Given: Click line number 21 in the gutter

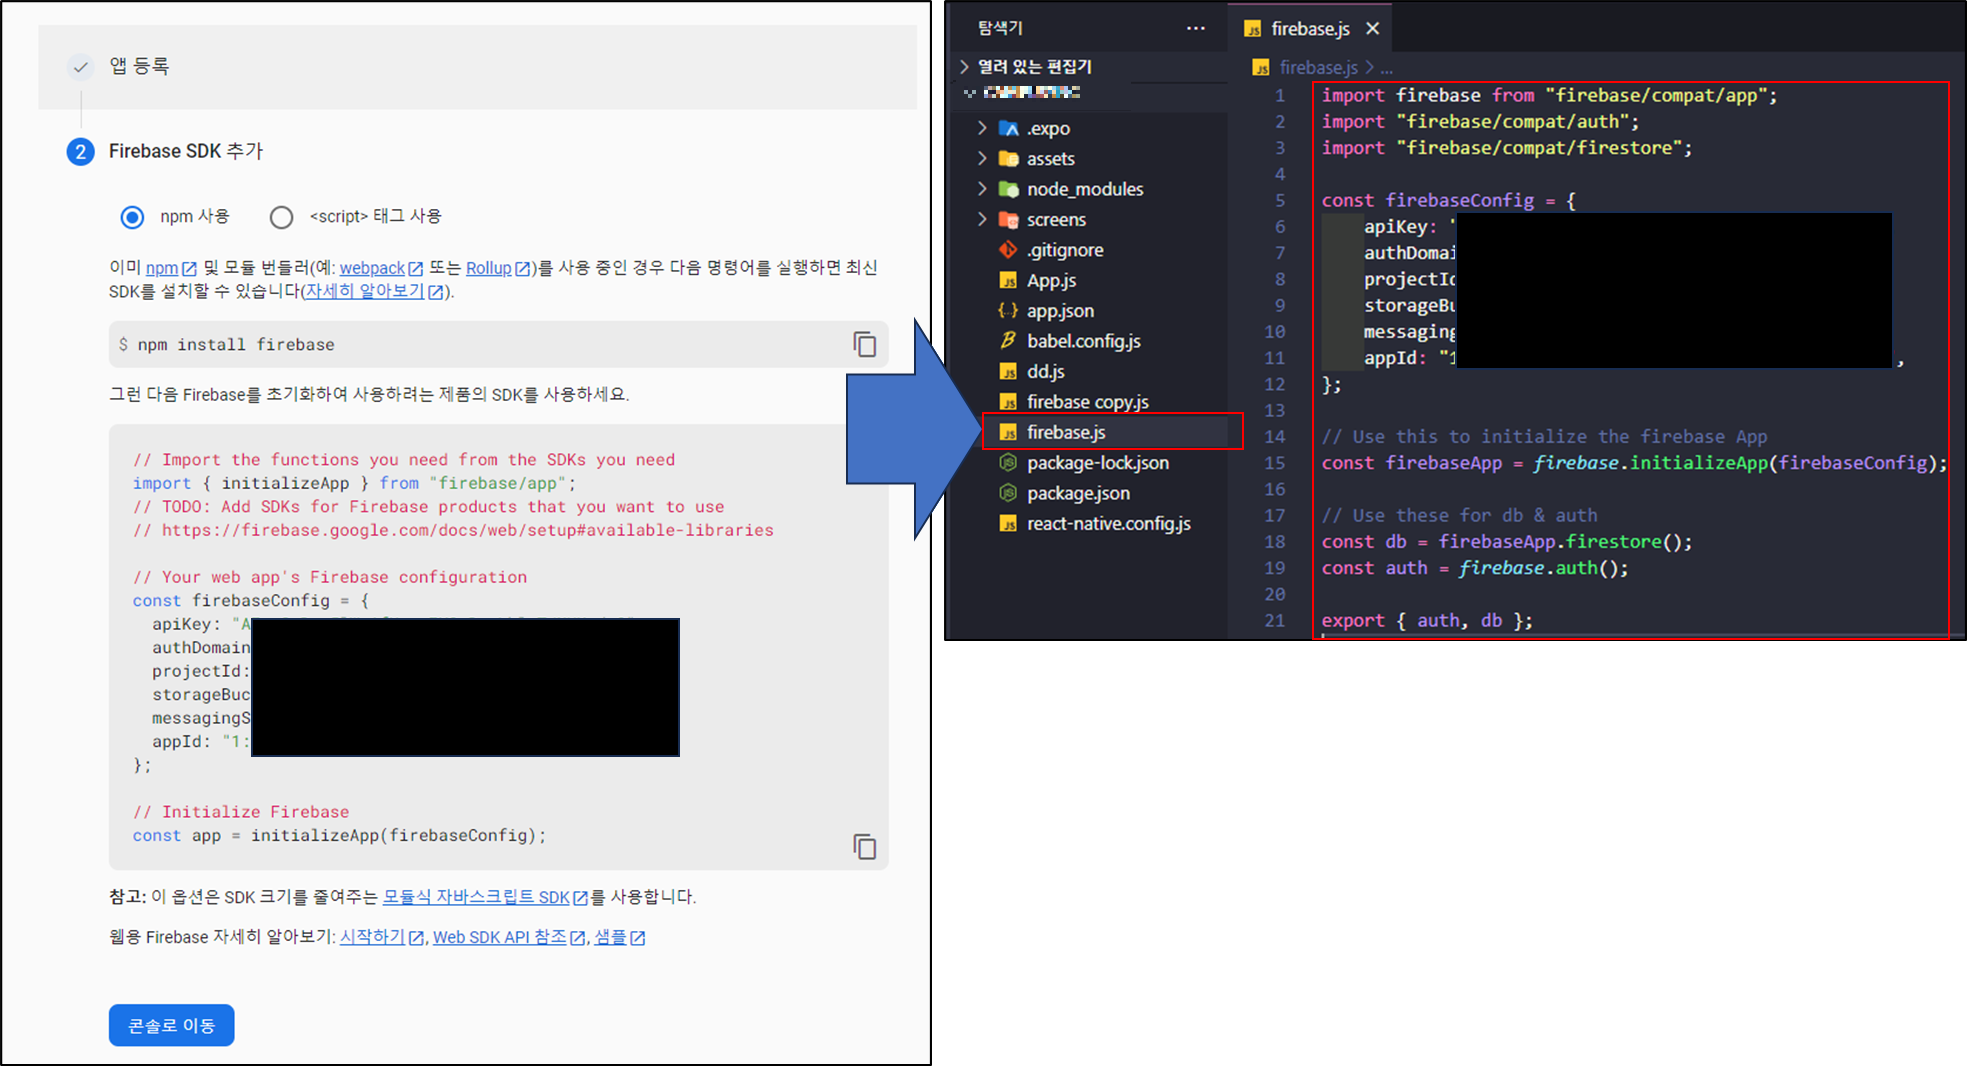Looking at the screenshot, I should click(x=1274, y=620).
